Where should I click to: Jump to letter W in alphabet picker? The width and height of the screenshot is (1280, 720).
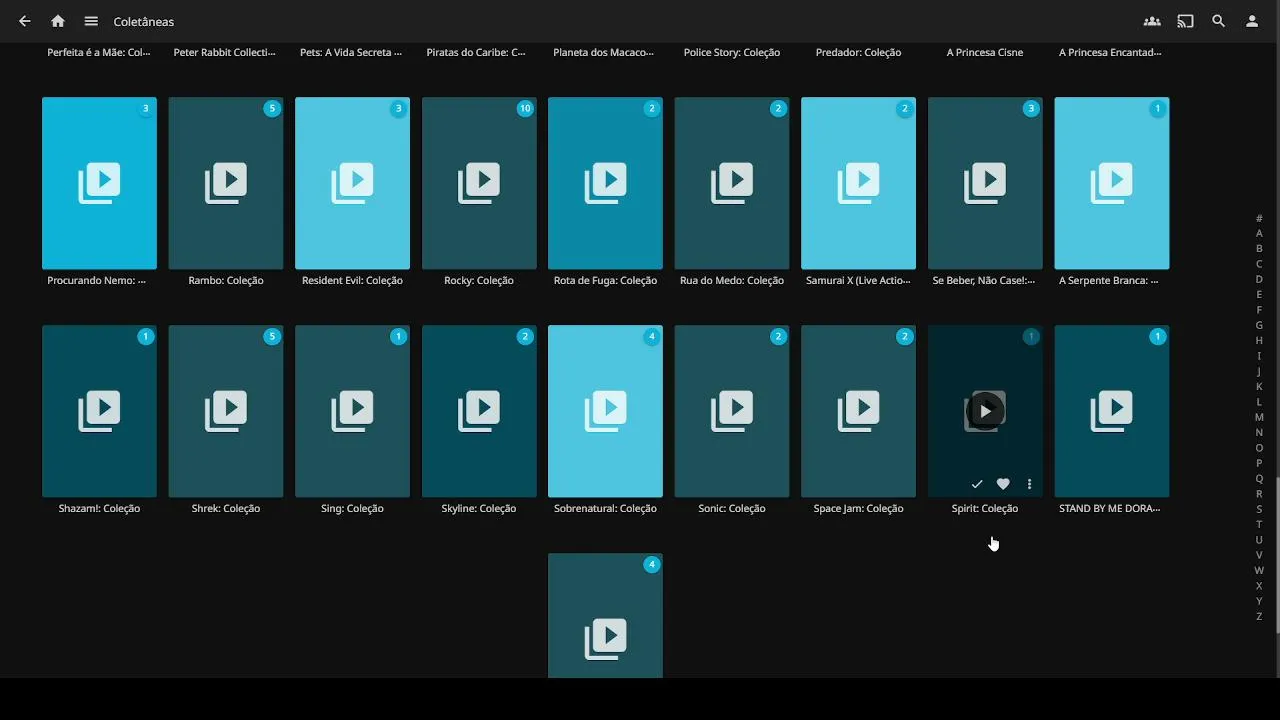1259,570
